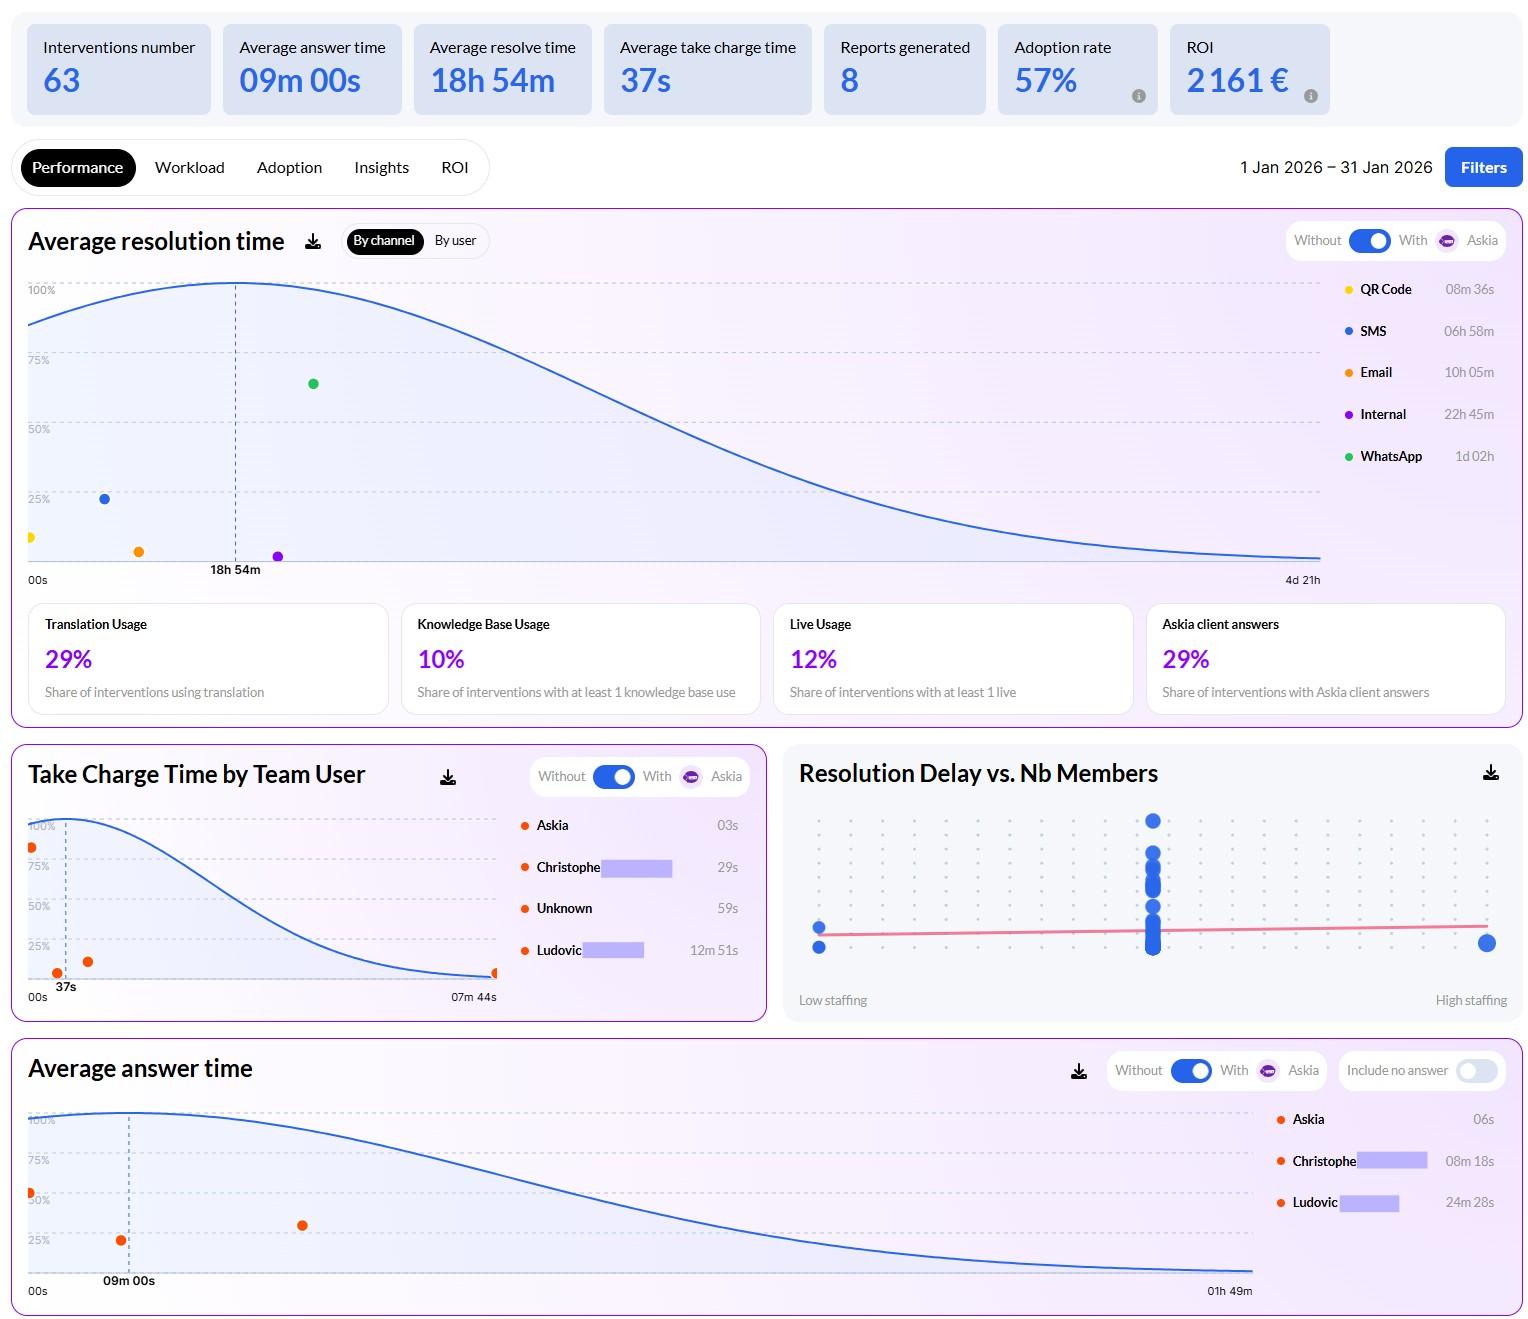
Task: Click the Askia logo in Take Charge panel
Action: [691, 777]
